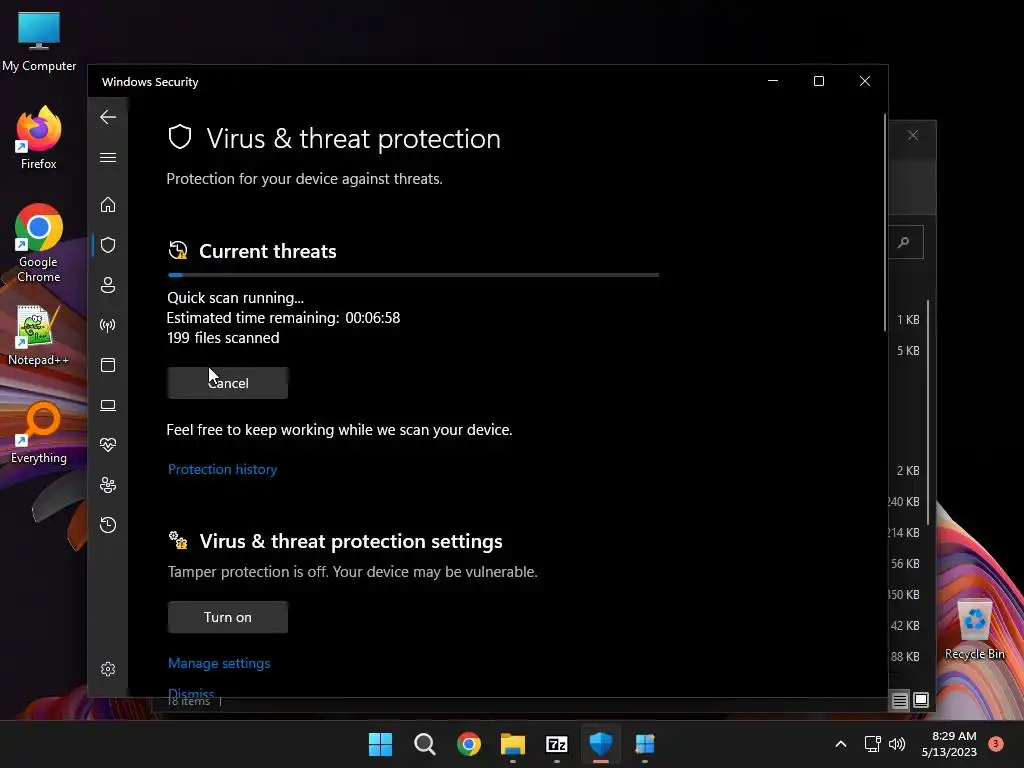The image size is (1024, 768).
Task: Open notifications badge showing 3
Action: pos(996,744)
